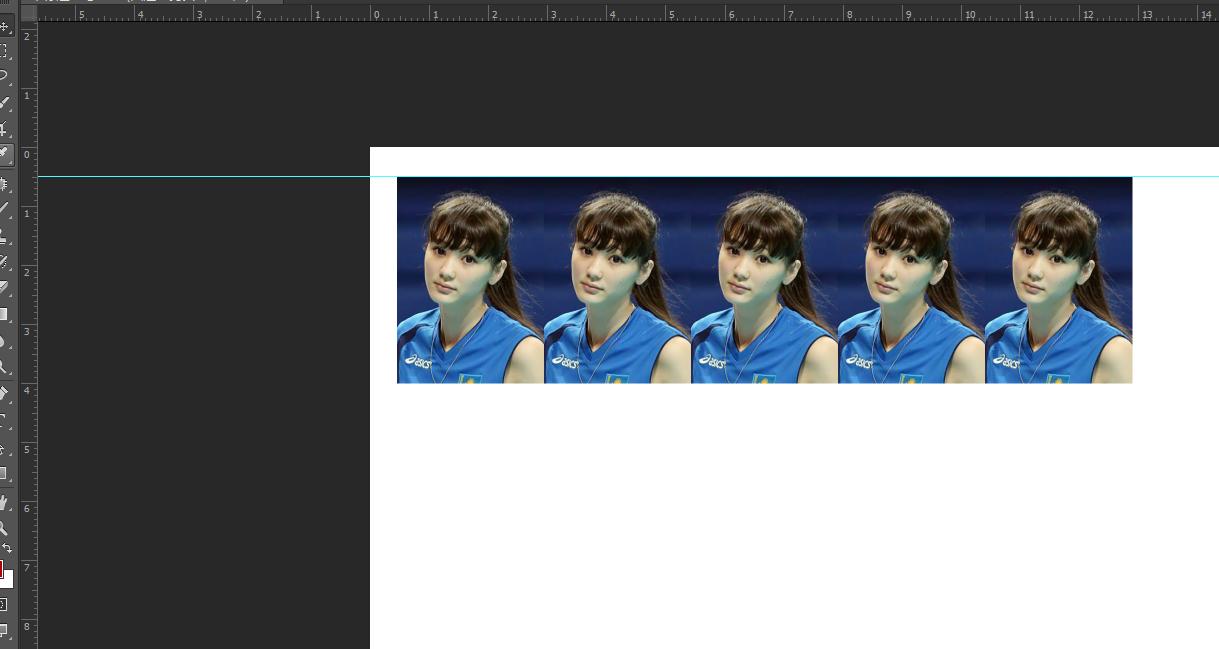Image resolution: width=1219 pixels, height=649 pixels.
Task: Choose the Gradient tool
Action: (x=5, y=314)
